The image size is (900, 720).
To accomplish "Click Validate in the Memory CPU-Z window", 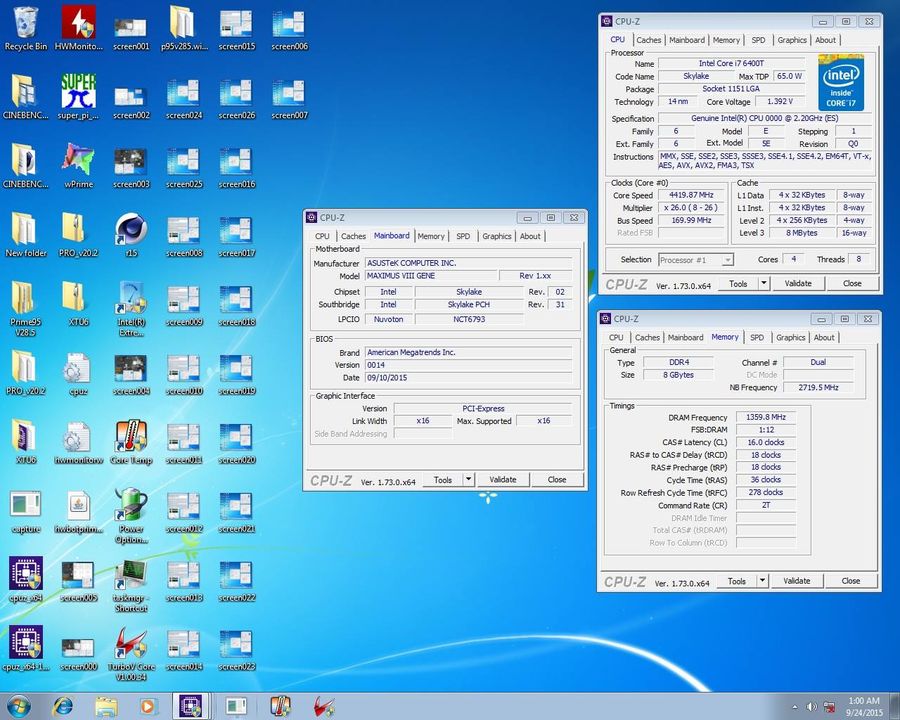I will [x=796, y=581].
